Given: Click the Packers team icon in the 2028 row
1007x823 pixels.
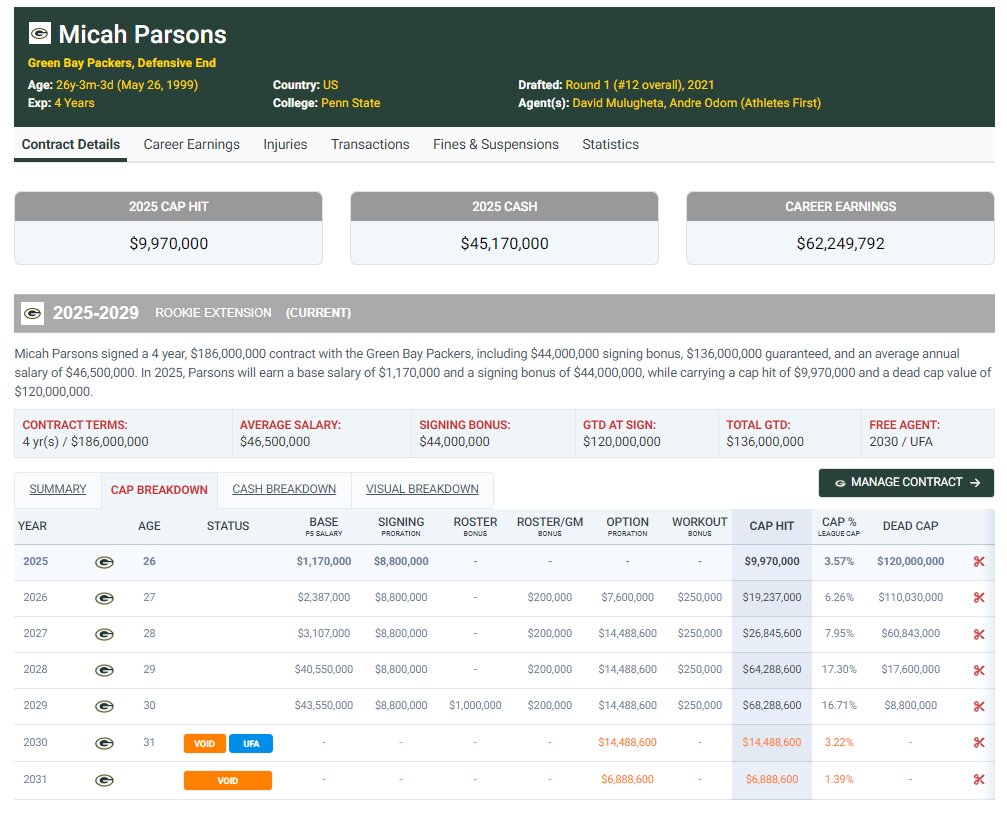Looking at the screenshot, I should (x=104, y=670).
